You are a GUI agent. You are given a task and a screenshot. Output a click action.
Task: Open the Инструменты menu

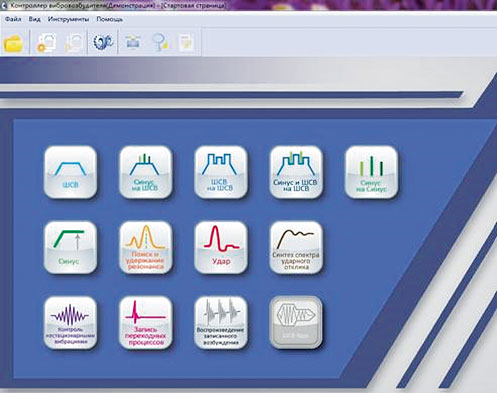pos(68,19)
